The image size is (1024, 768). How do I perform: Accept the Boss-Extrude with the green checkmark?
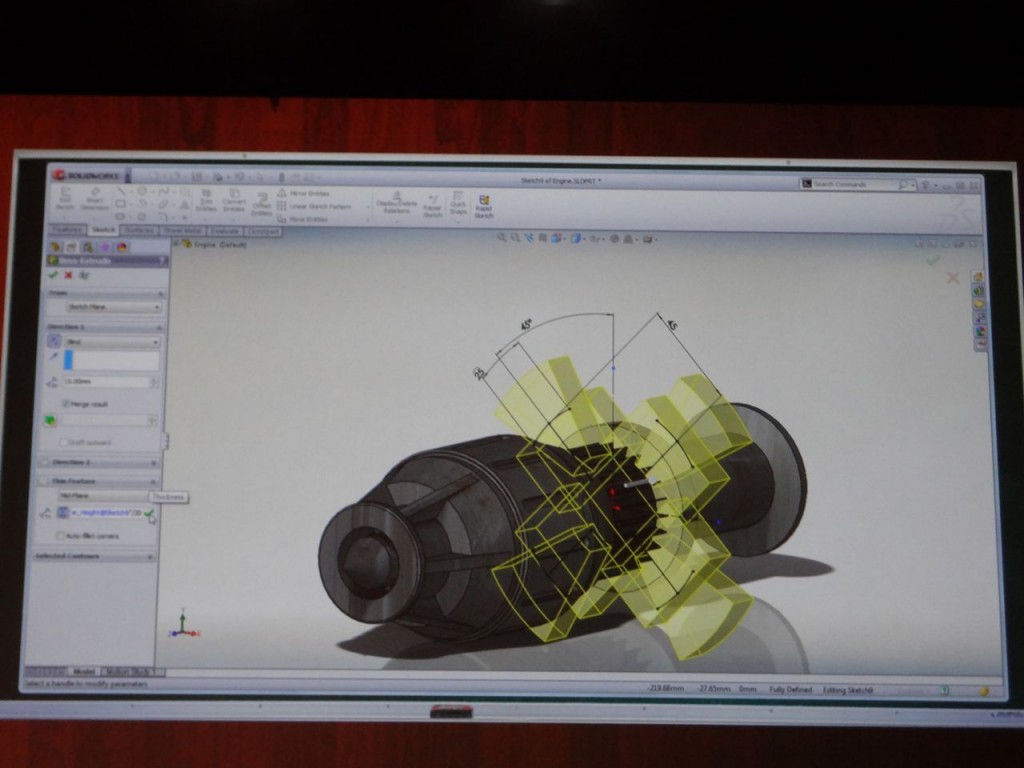(x=52, y=275)
